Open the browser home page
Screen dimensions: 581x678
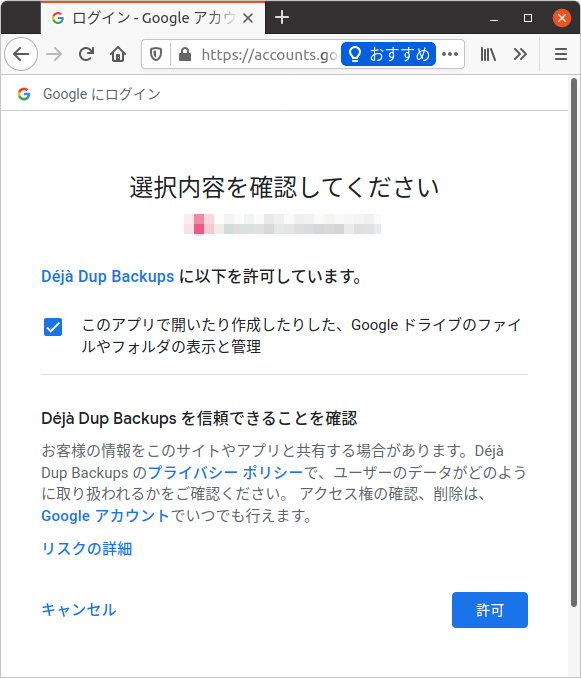click(x=118, y=54)
